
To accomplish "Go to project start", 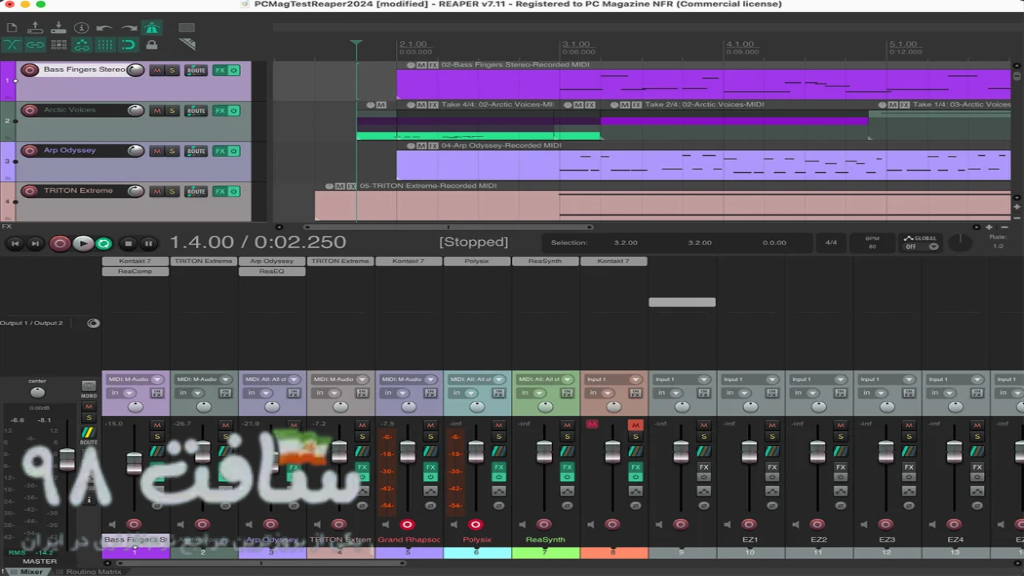I will click(x=15, y=244).
